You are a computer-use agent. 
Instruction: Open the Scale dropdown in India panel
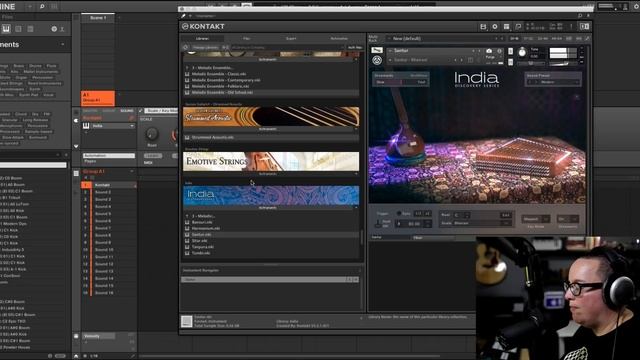(x=482, y=223)
